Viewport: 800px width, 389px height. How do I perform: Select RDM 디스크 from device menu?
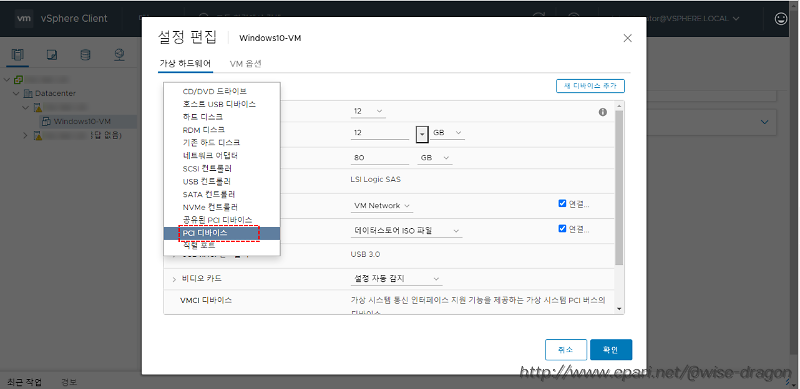pos(221,130)
